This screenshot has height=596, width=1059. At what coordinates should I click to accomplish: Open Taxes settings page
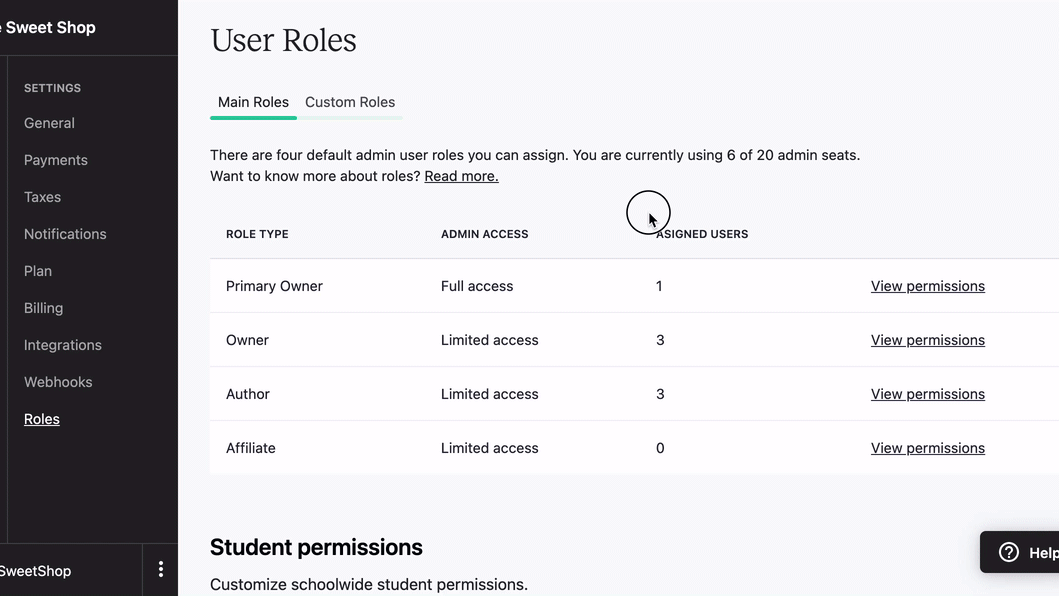click(x=42, y=197)
